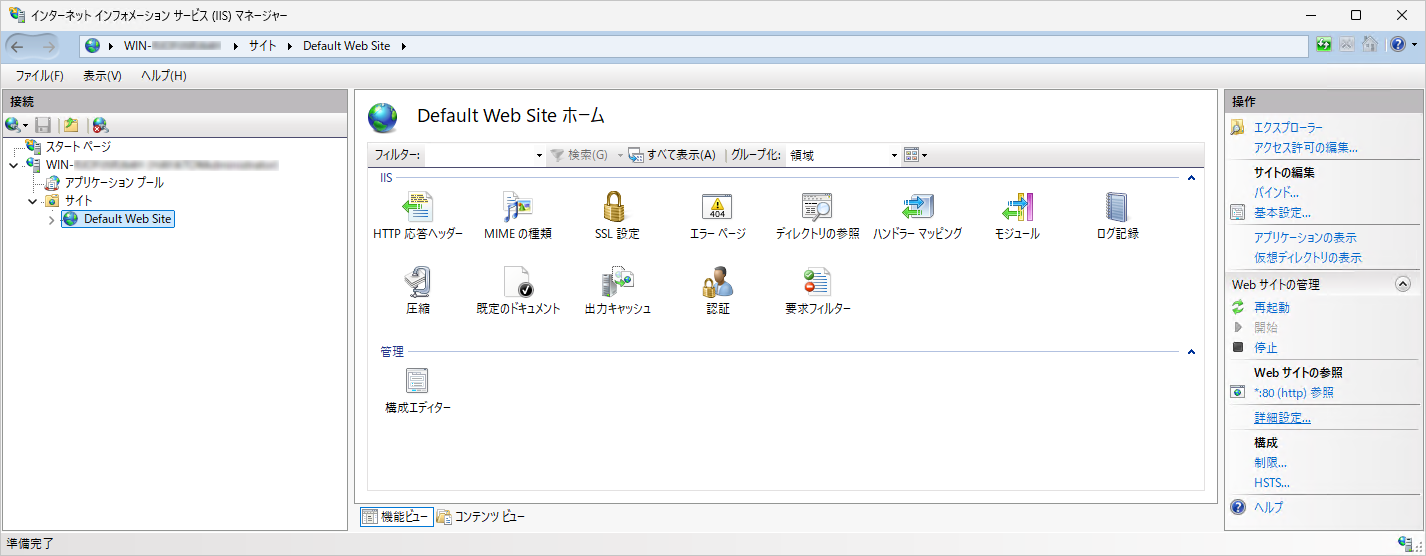The width and height of the screenshot is (1426, 556).
Task: Click the エクスプローラー action link
Action: (x=1288, y=128)
